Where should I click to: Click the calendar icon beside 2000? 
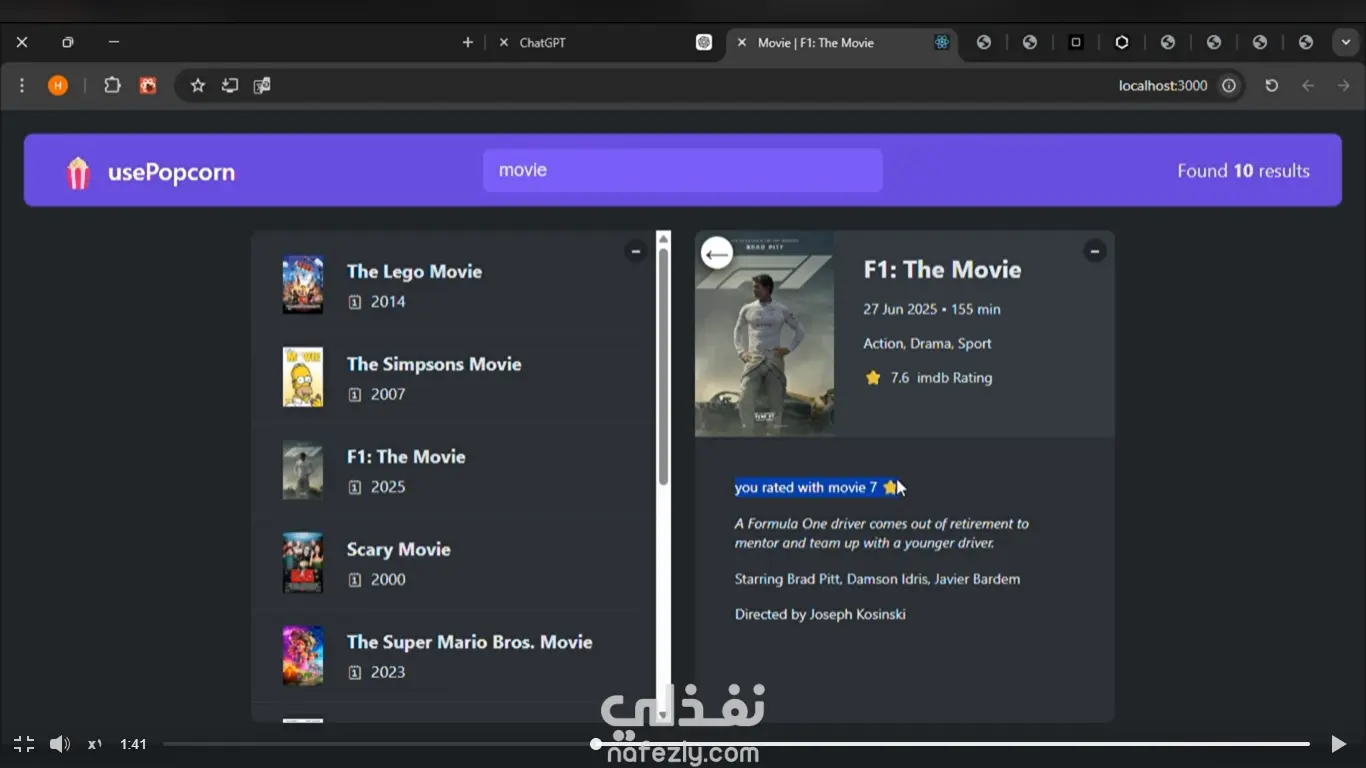(354, 580)
